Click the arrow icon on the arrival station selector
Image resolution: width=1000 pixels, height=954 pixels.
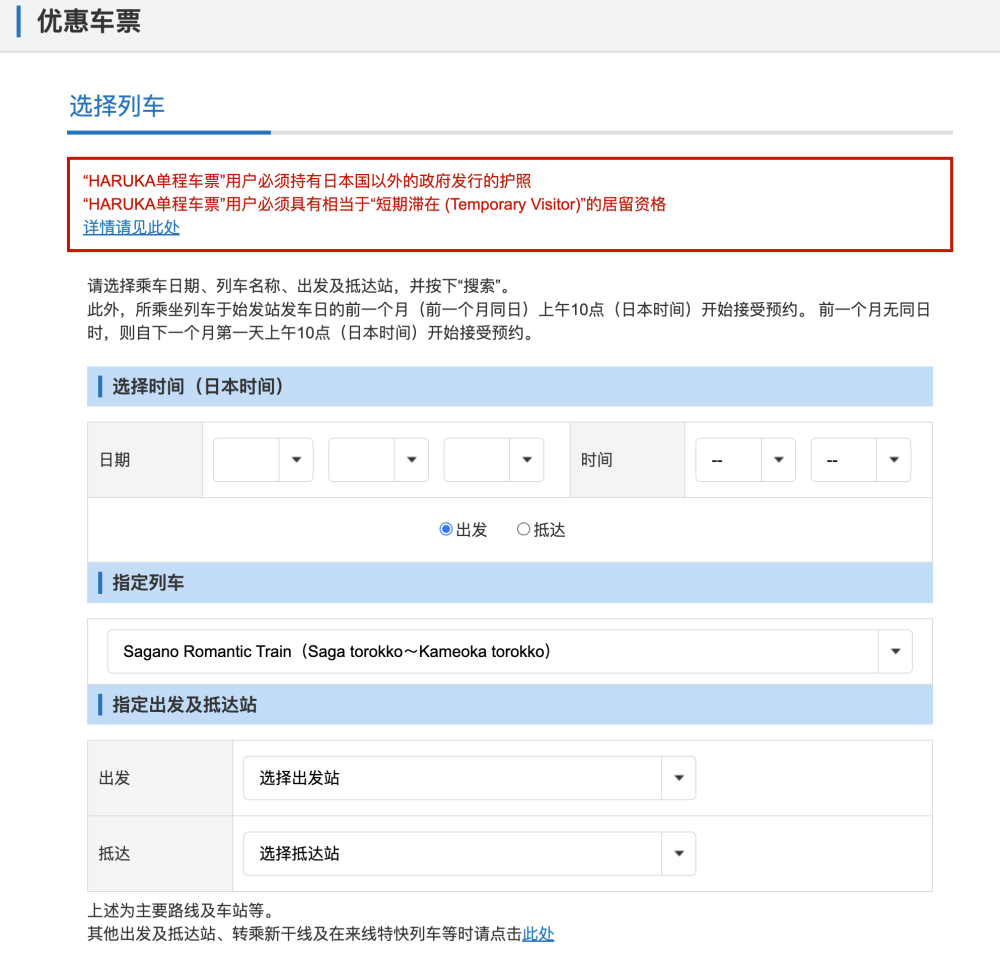click(x=679, y=853)
